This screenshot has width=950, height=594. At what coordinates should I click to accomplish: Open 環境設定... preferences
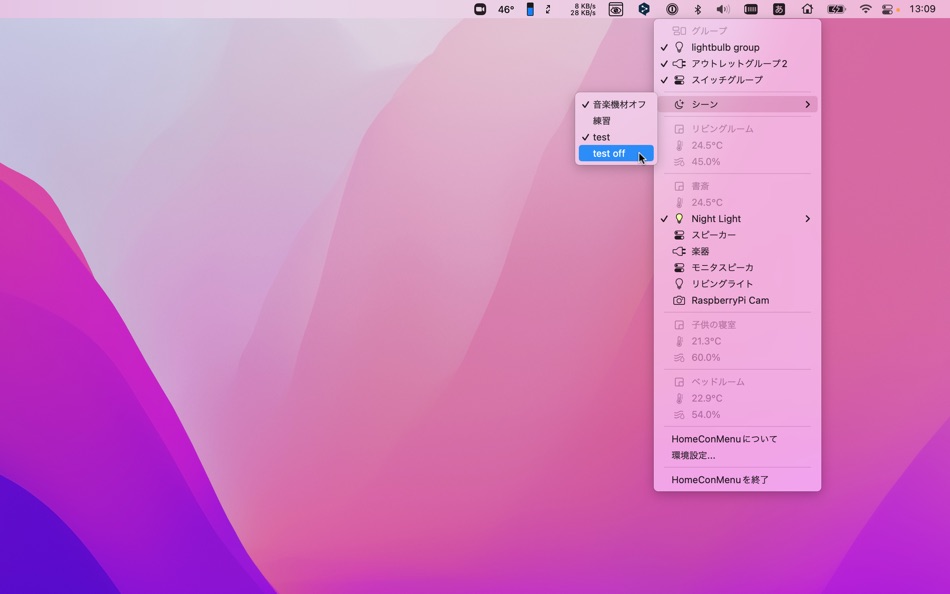pos(737,455)
